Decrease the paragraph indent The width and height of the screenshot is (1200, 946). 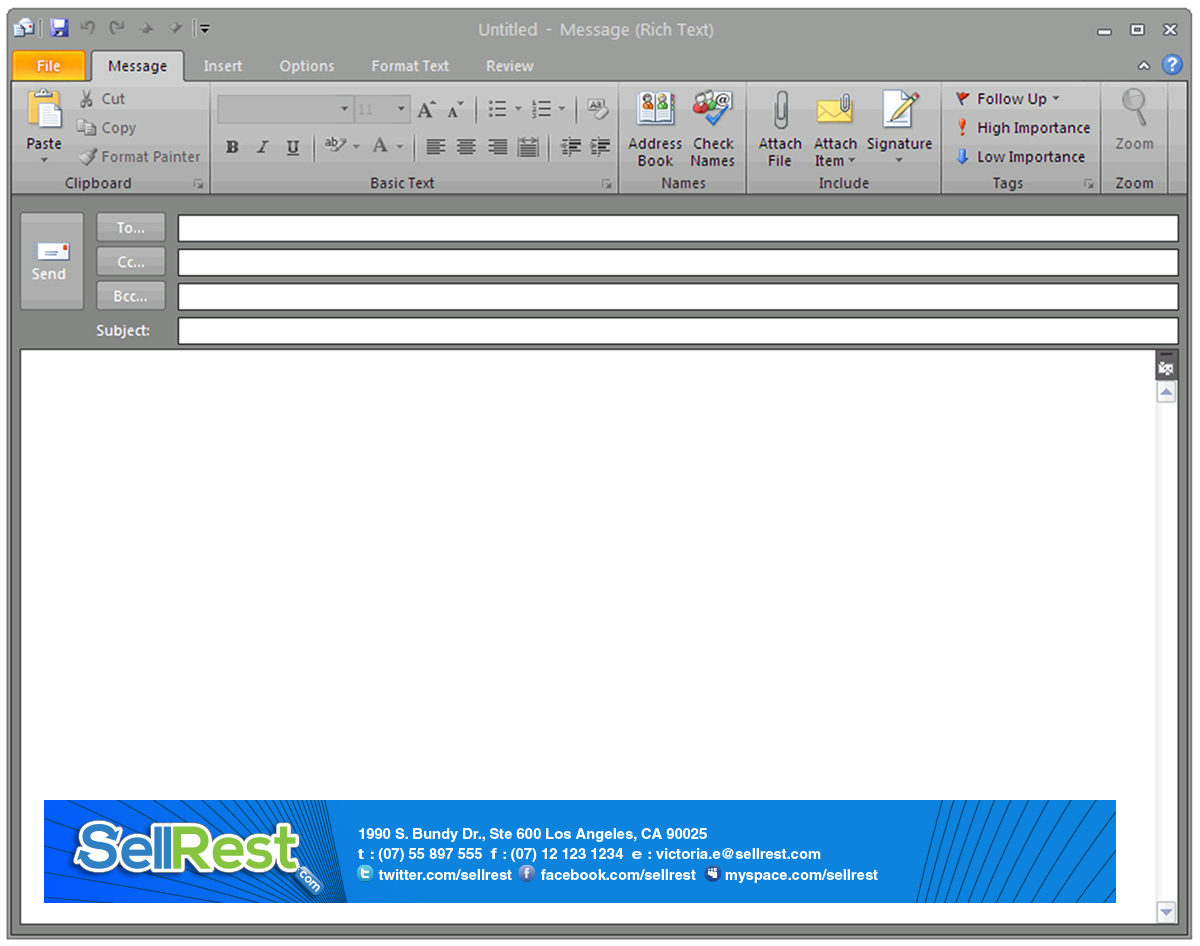coord(571,147)
